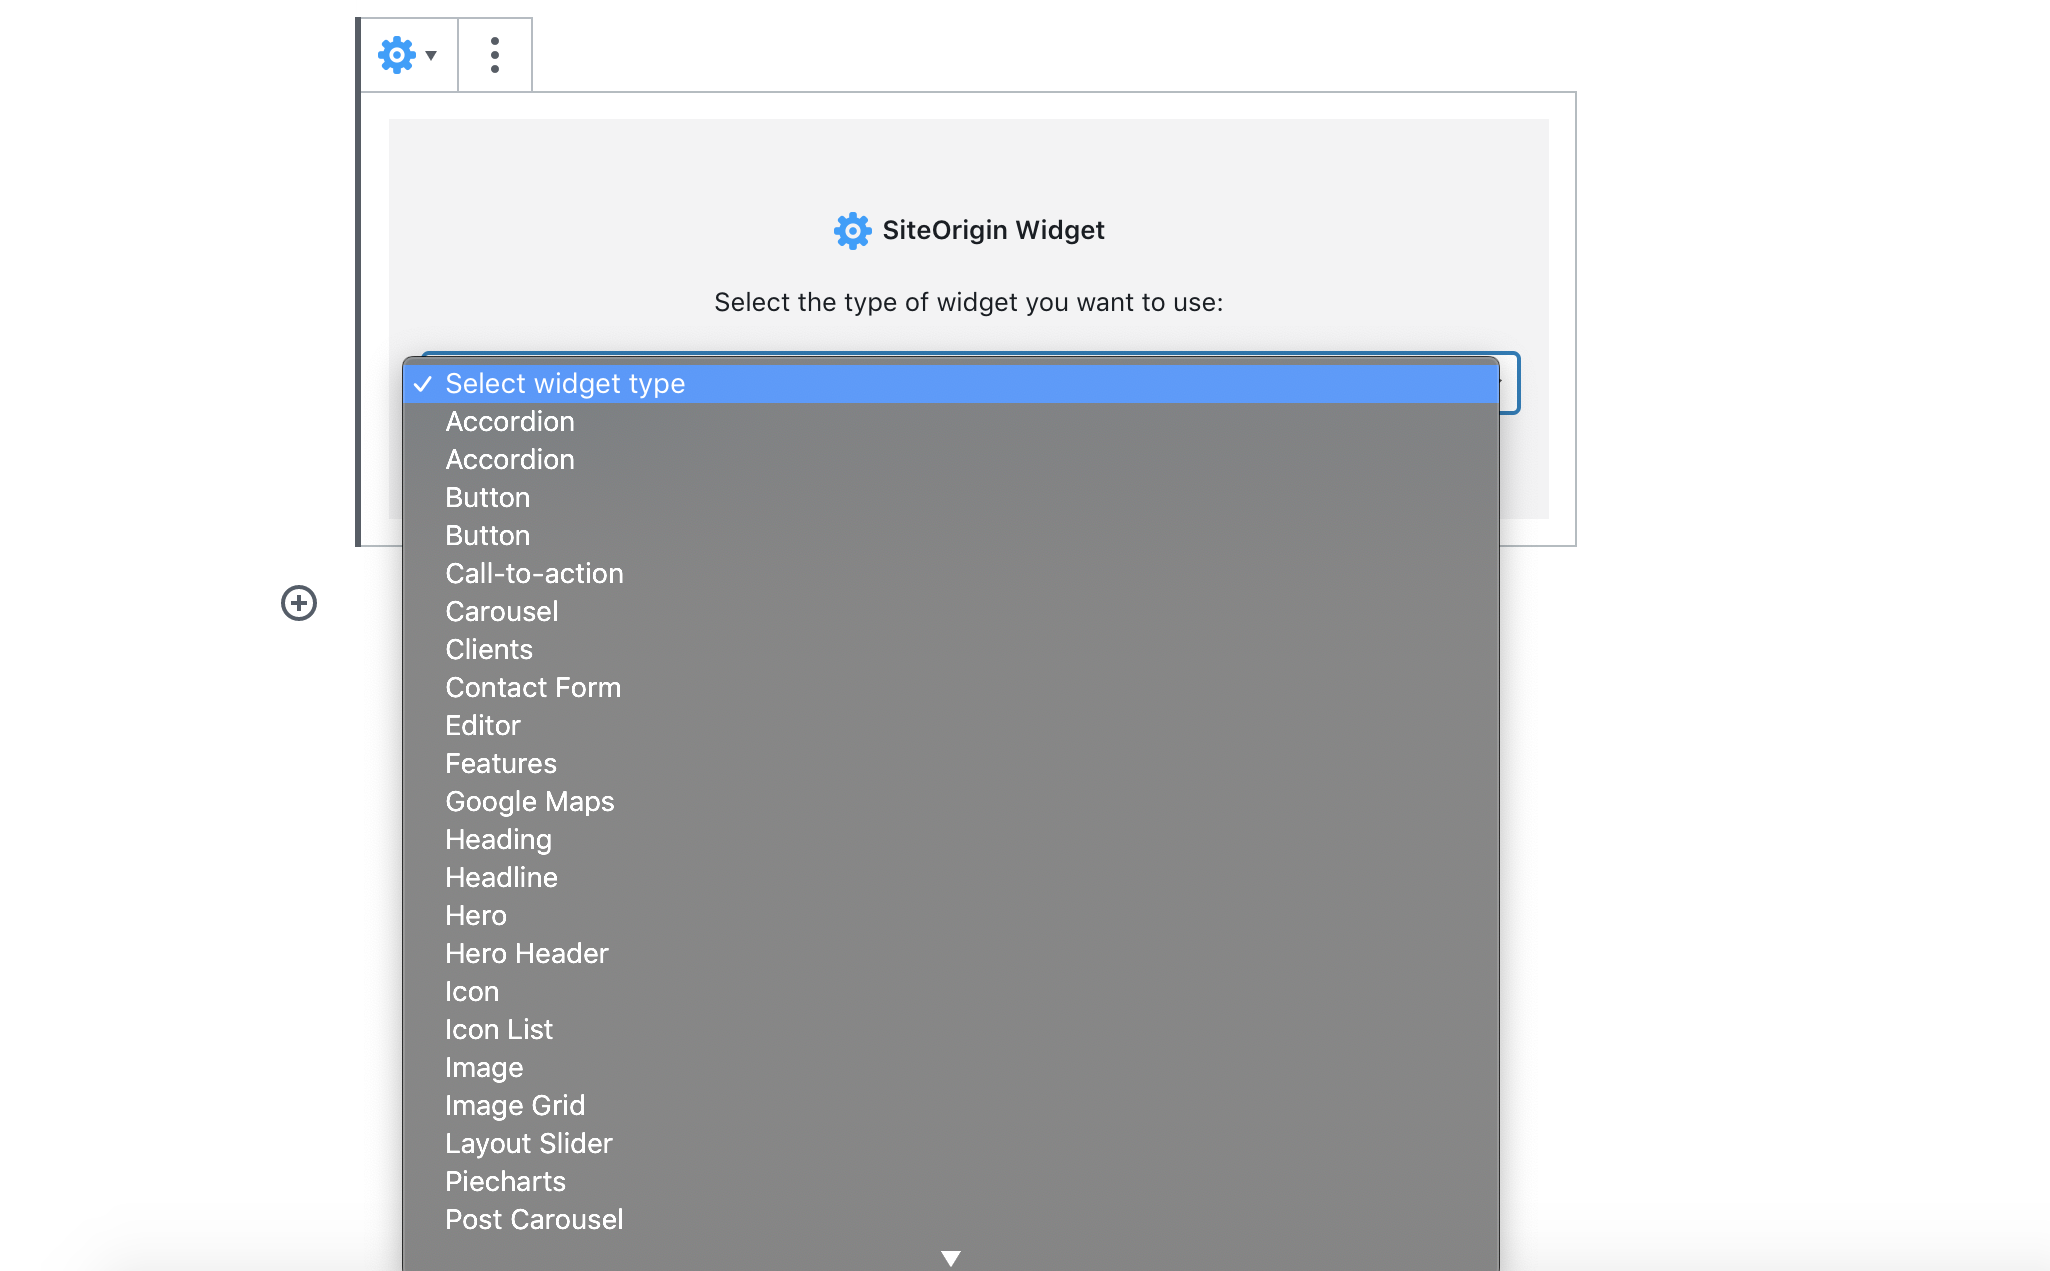Select the Button widget

(487, 497)
